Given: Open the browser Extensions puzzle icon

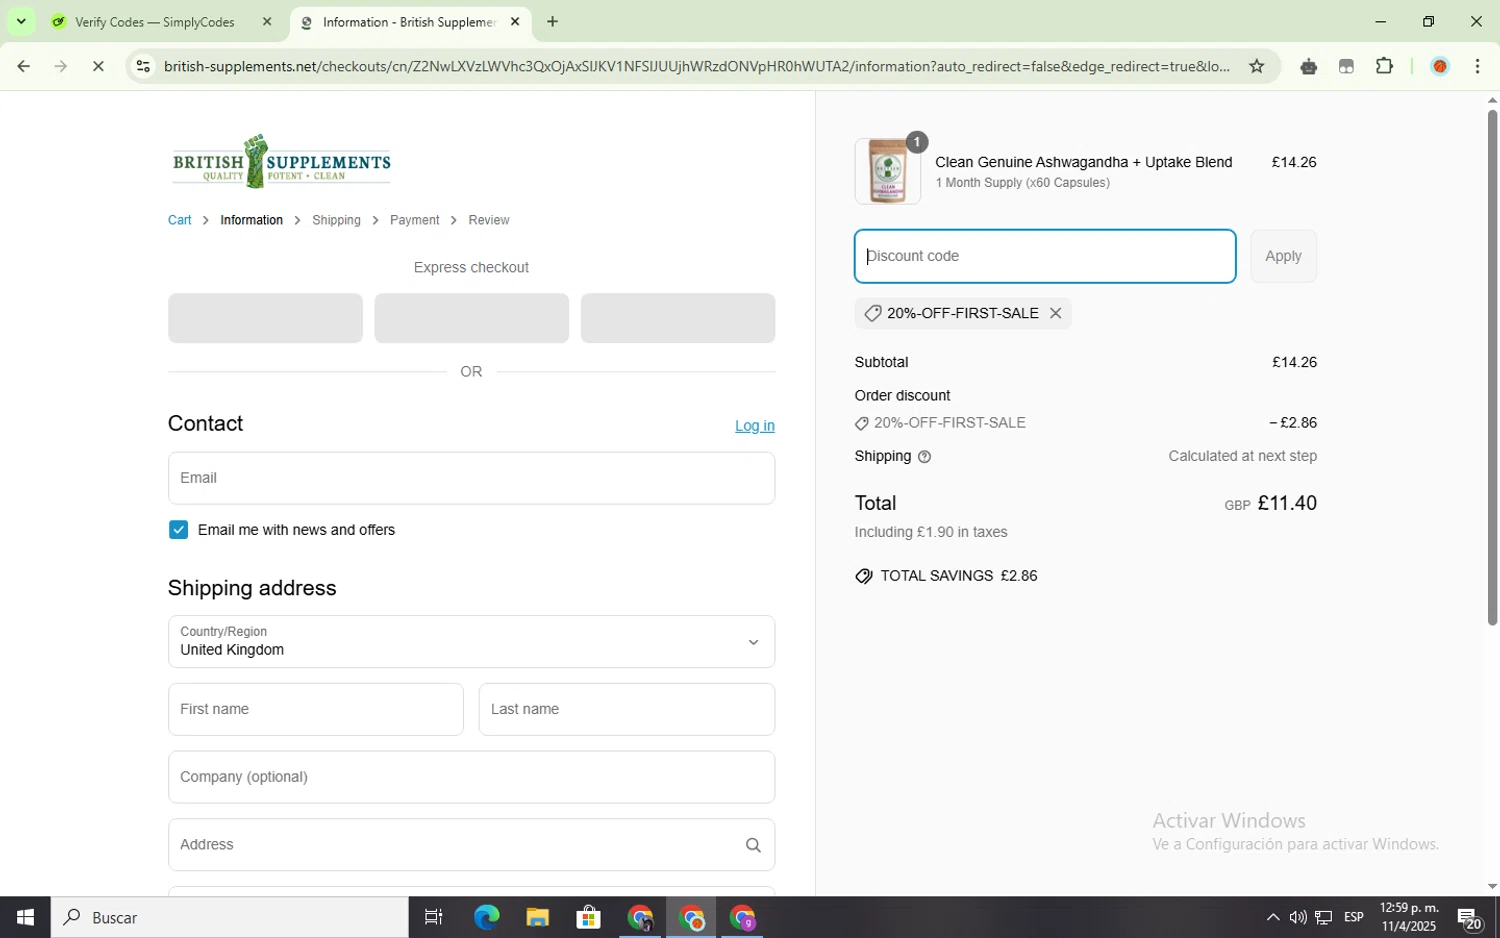Looking at the screenshot, I should pyautogui.click(x=1384, y=66).
